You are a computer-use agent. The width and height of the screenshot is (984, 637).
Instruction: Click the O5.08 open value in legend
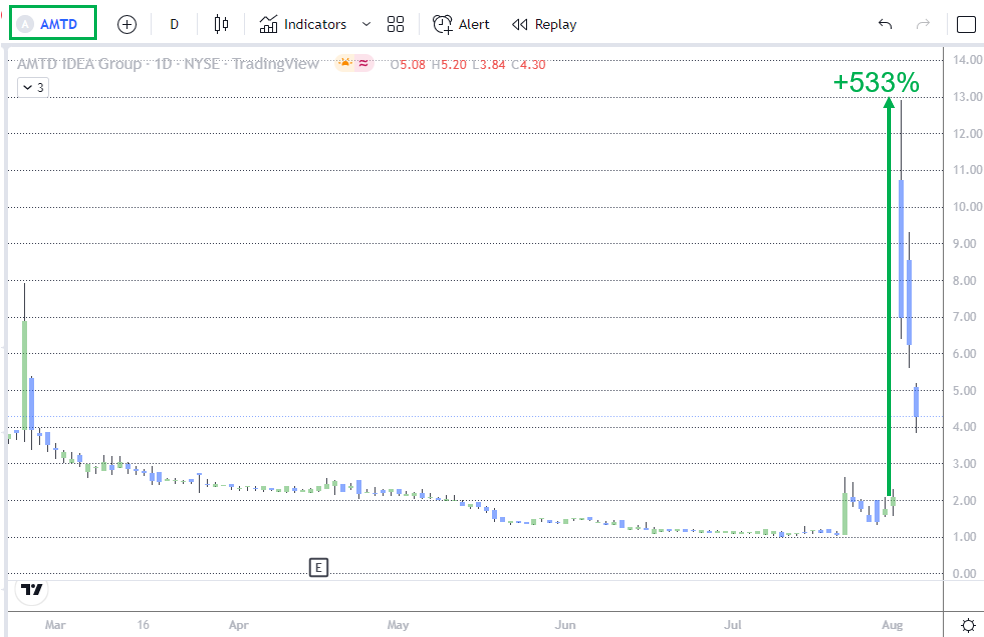coord(408,64)
